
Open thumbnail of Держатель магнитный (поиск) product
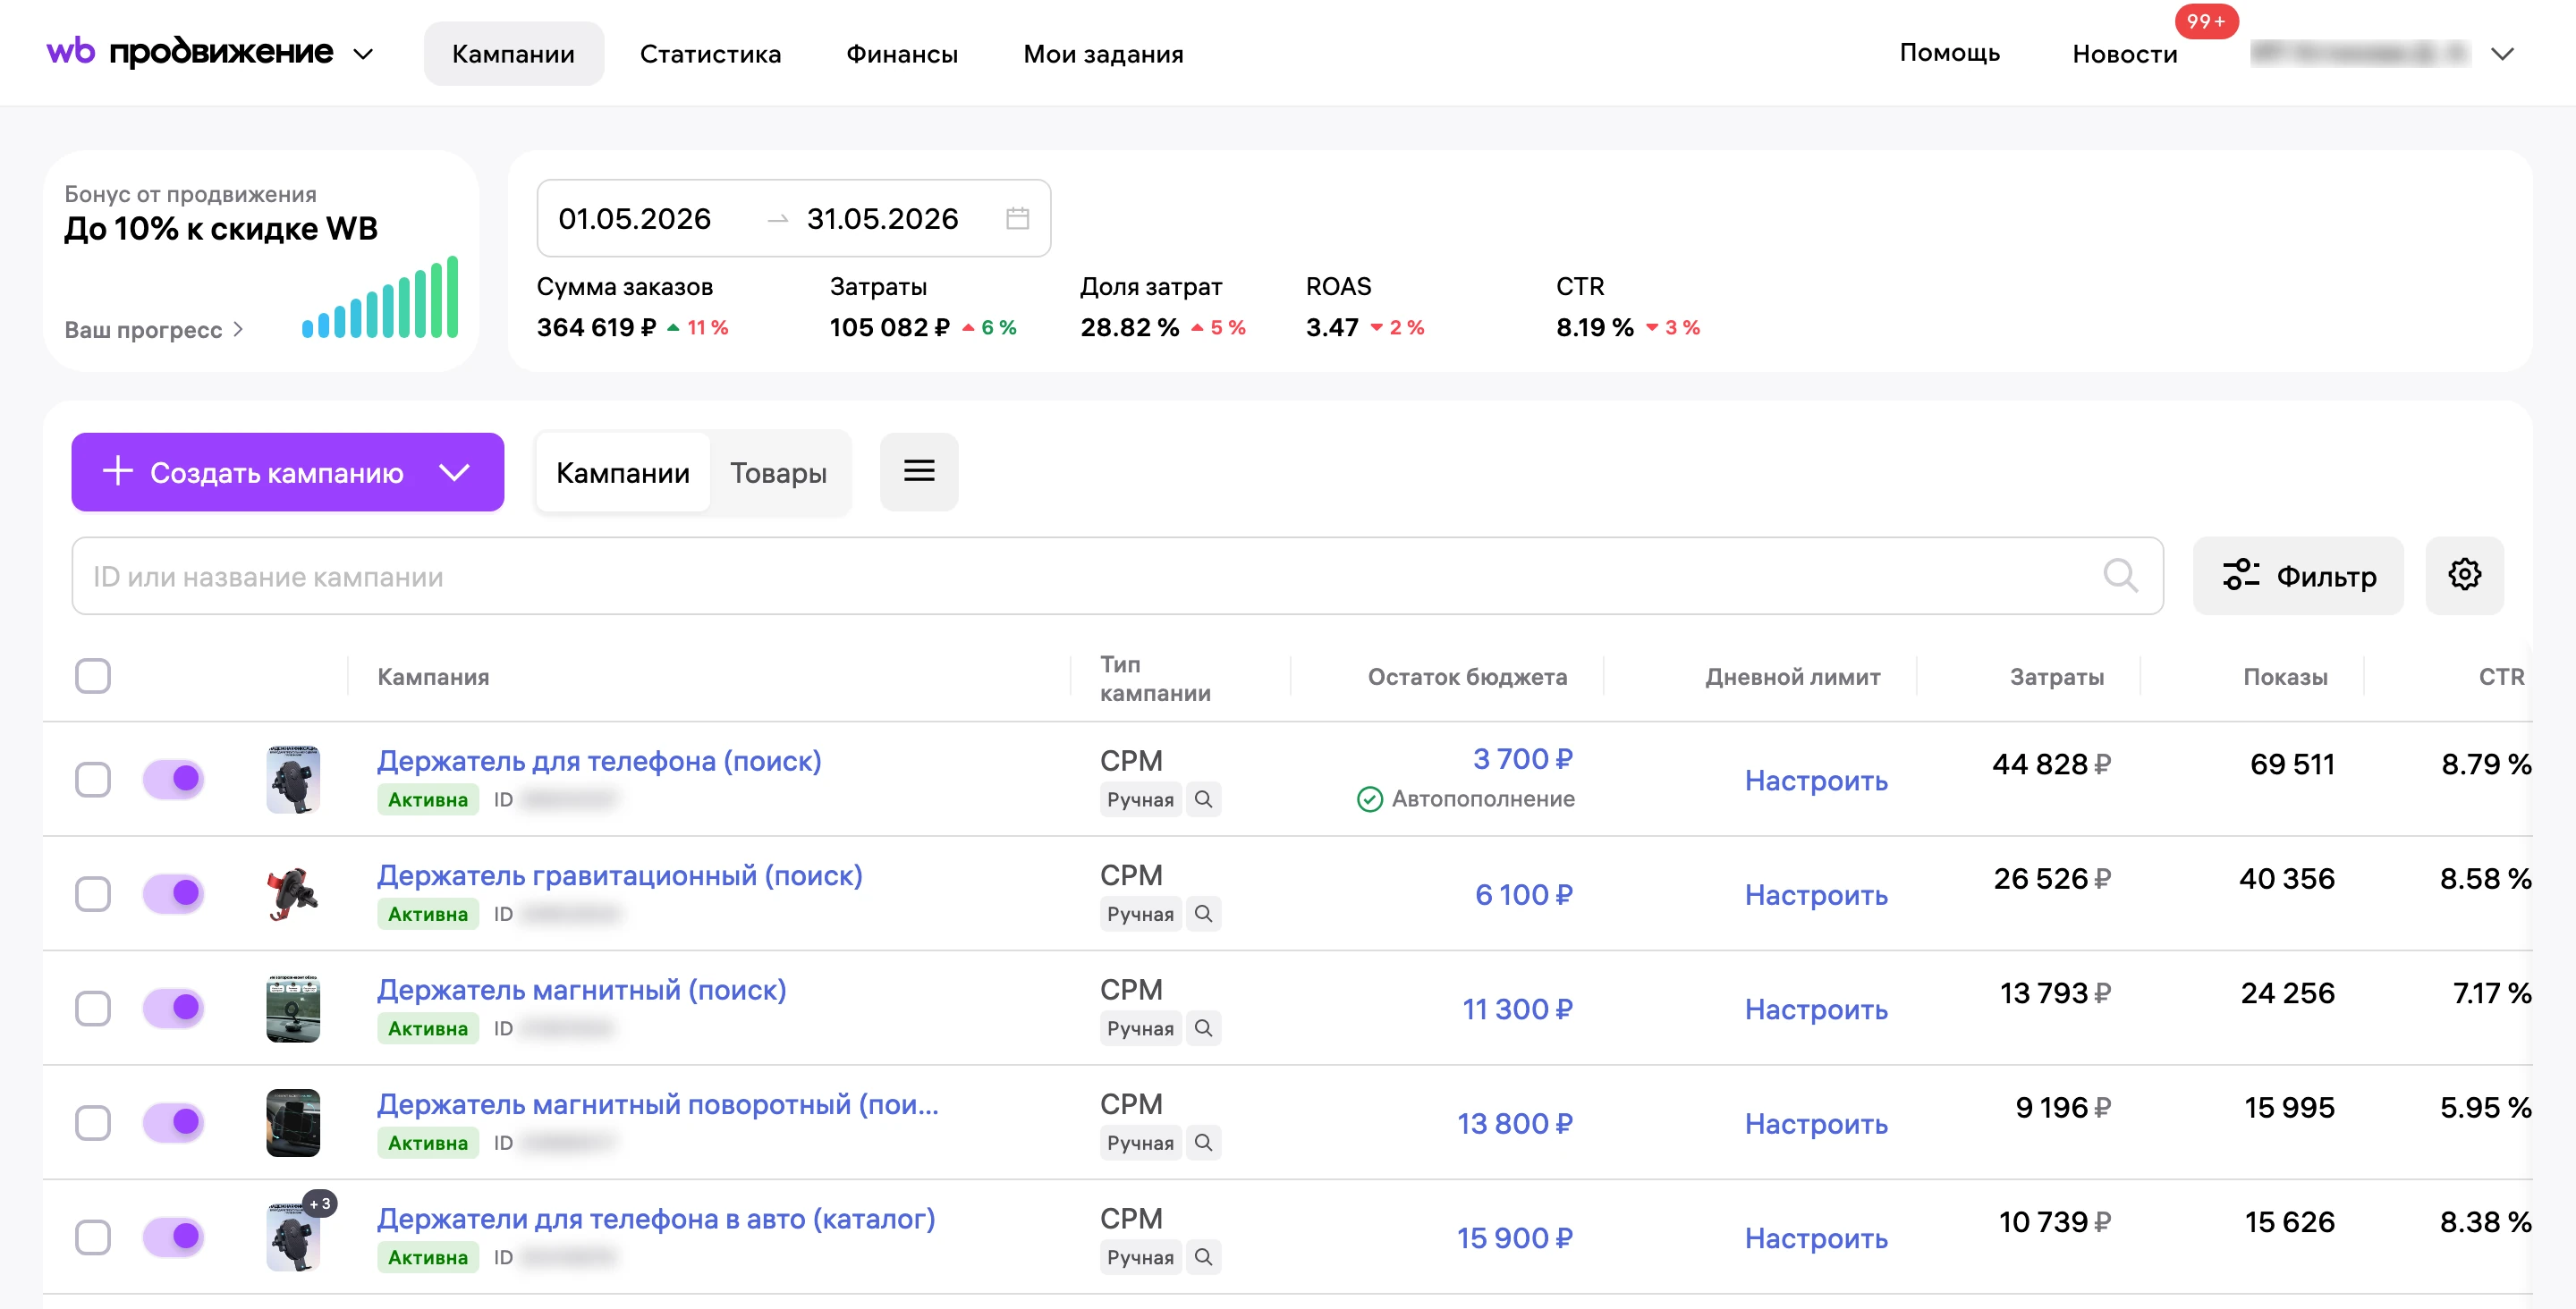pyautogui.click(x=293, y=1008)
